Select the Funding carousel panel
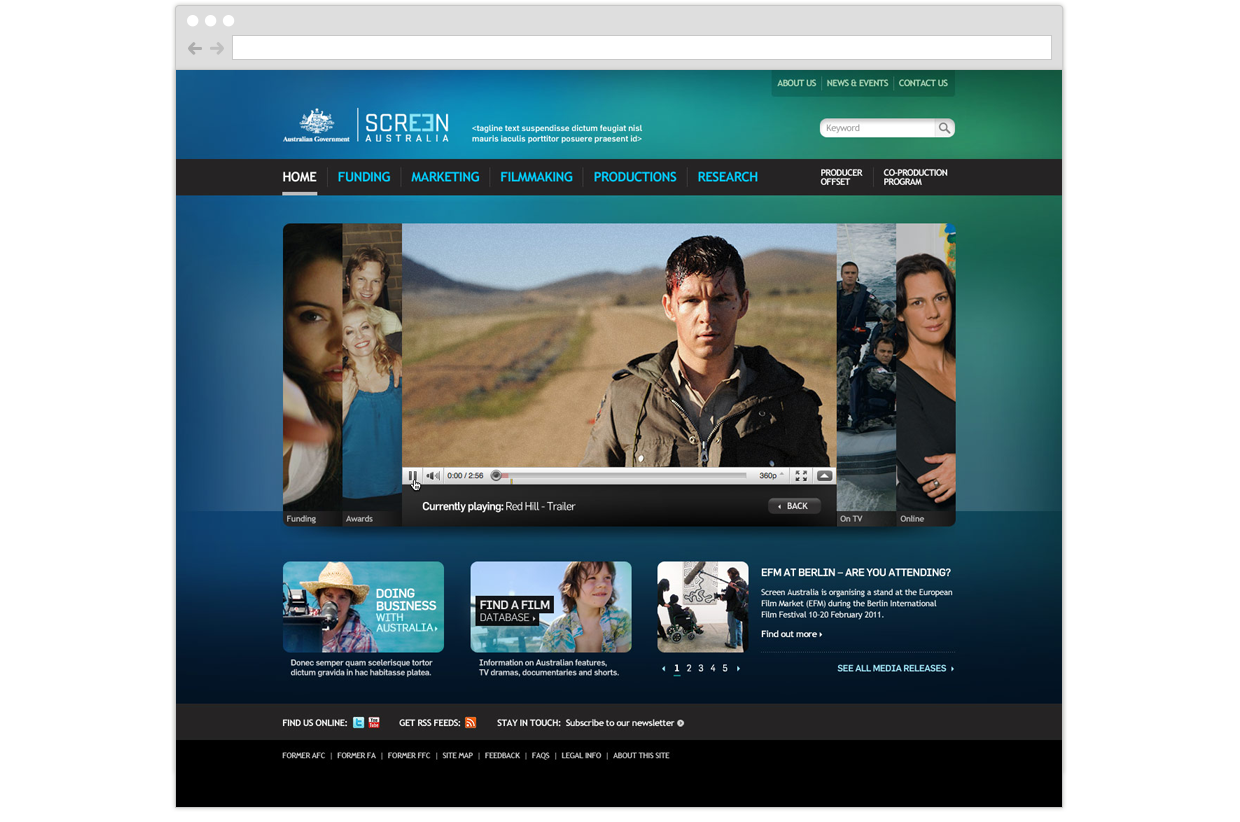 [x=313, y=374]
